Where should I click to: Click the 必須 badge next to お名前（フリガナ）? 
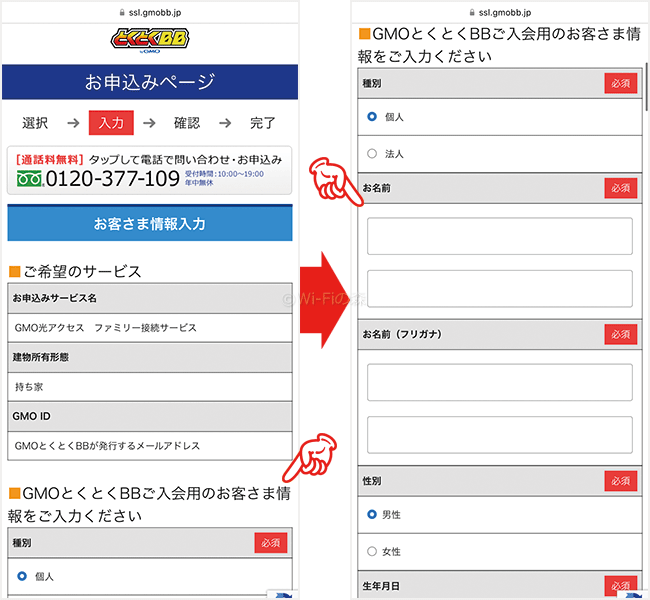(x=621, y=334)
